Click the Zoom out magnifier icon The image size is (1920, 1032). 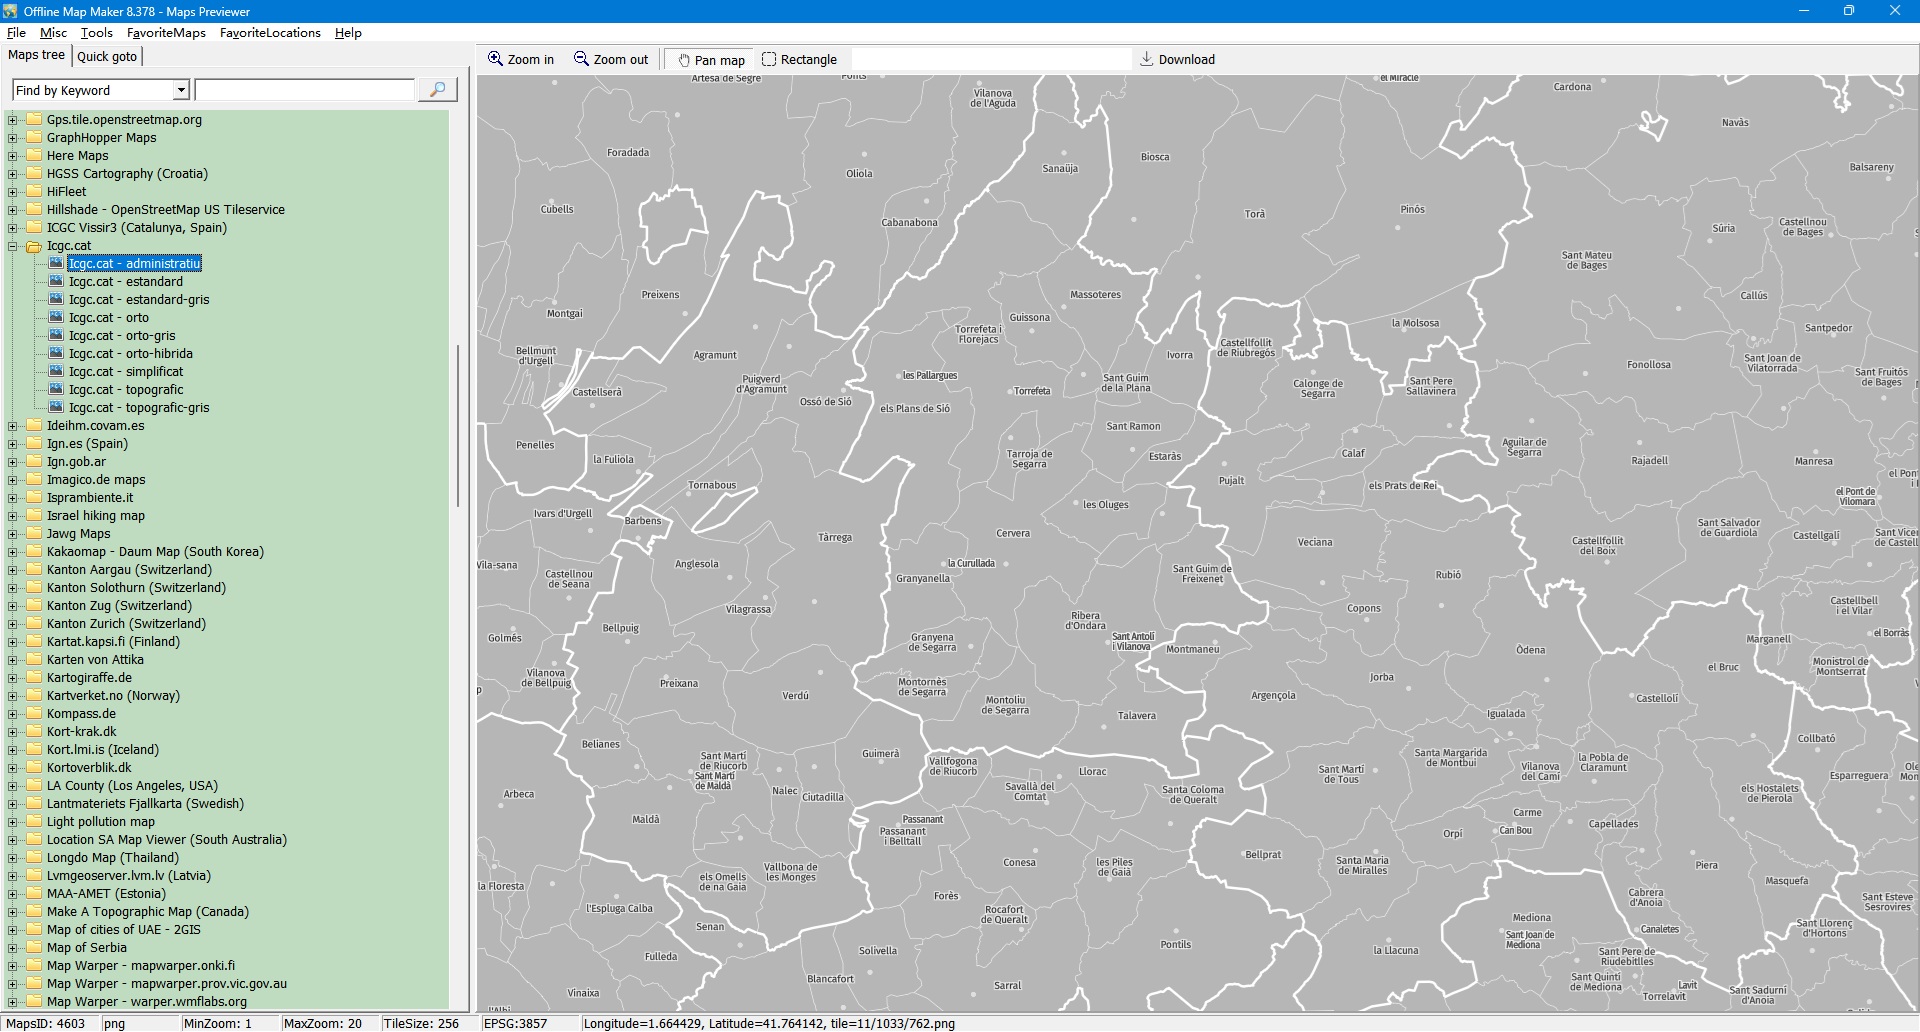point(581,59)
